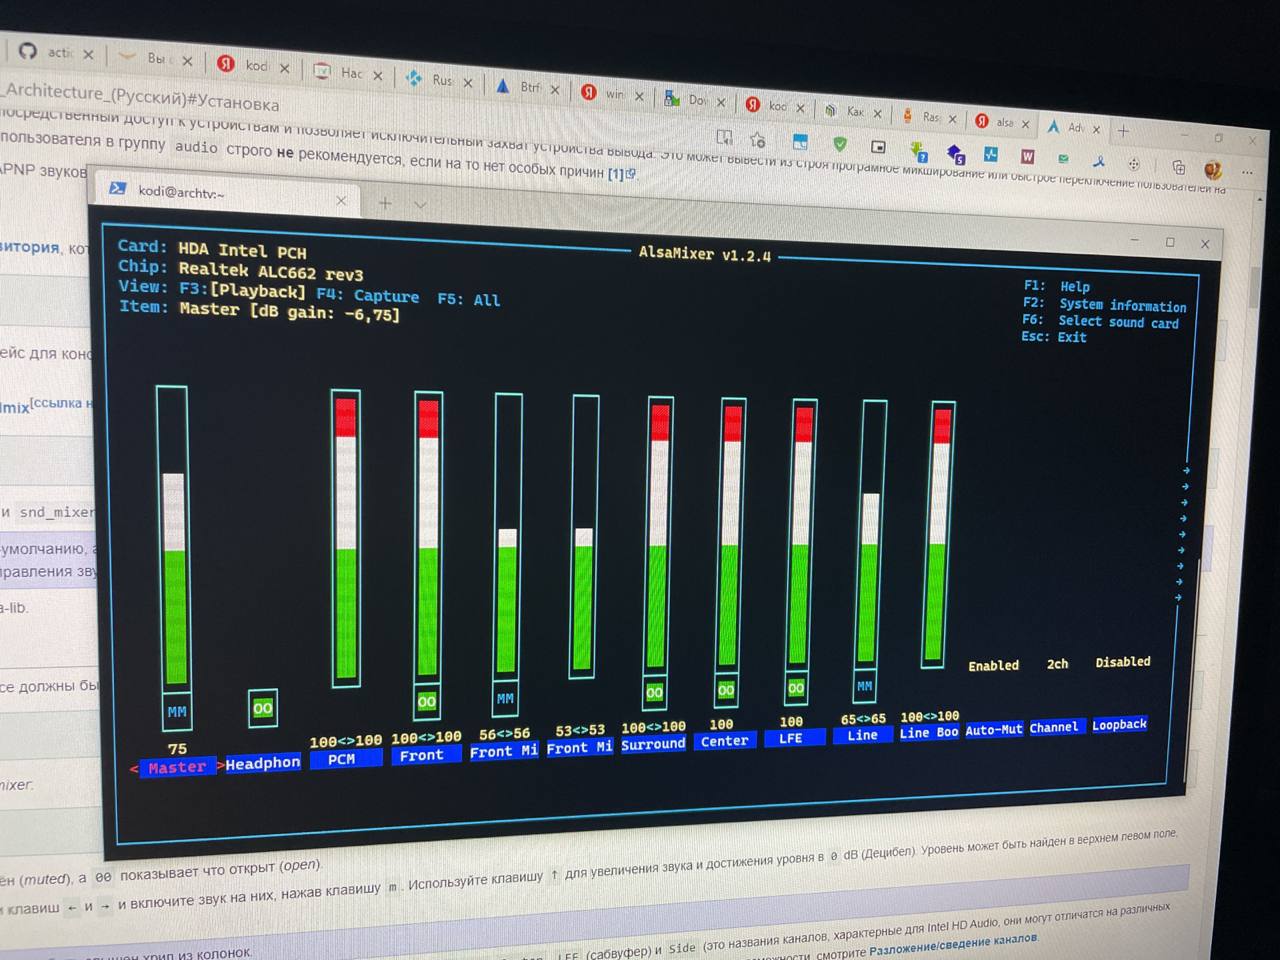Open a new browser tab with plus

pos(1123,130)
